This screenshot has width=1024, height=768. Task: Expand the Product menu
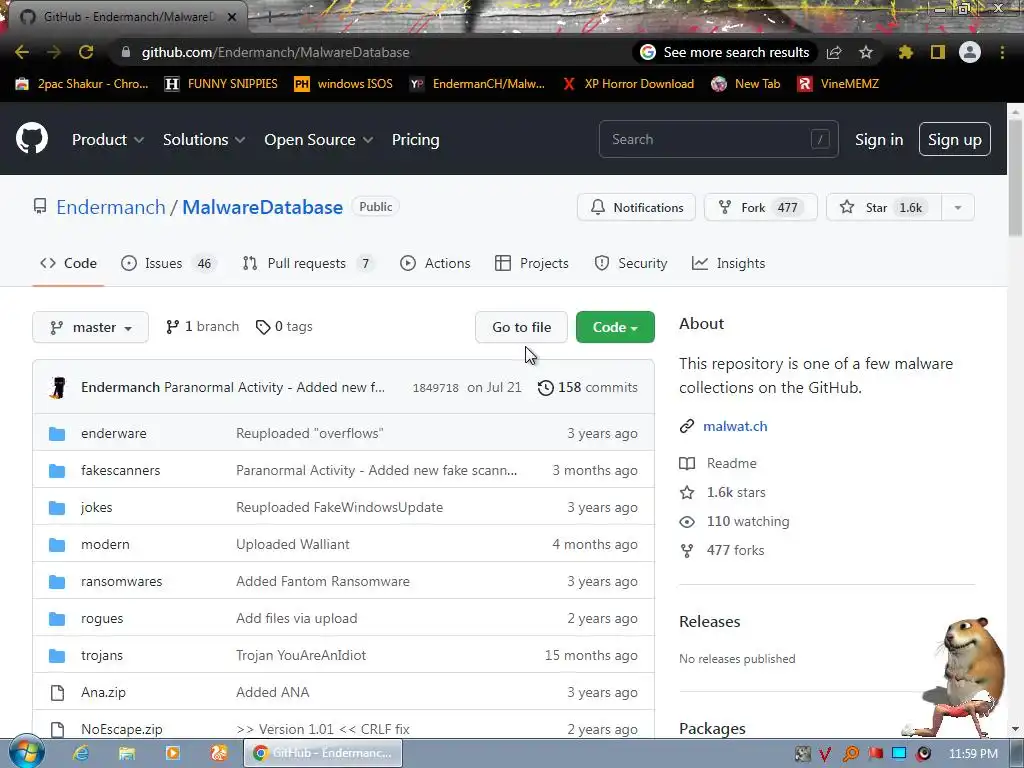(108, 140)
